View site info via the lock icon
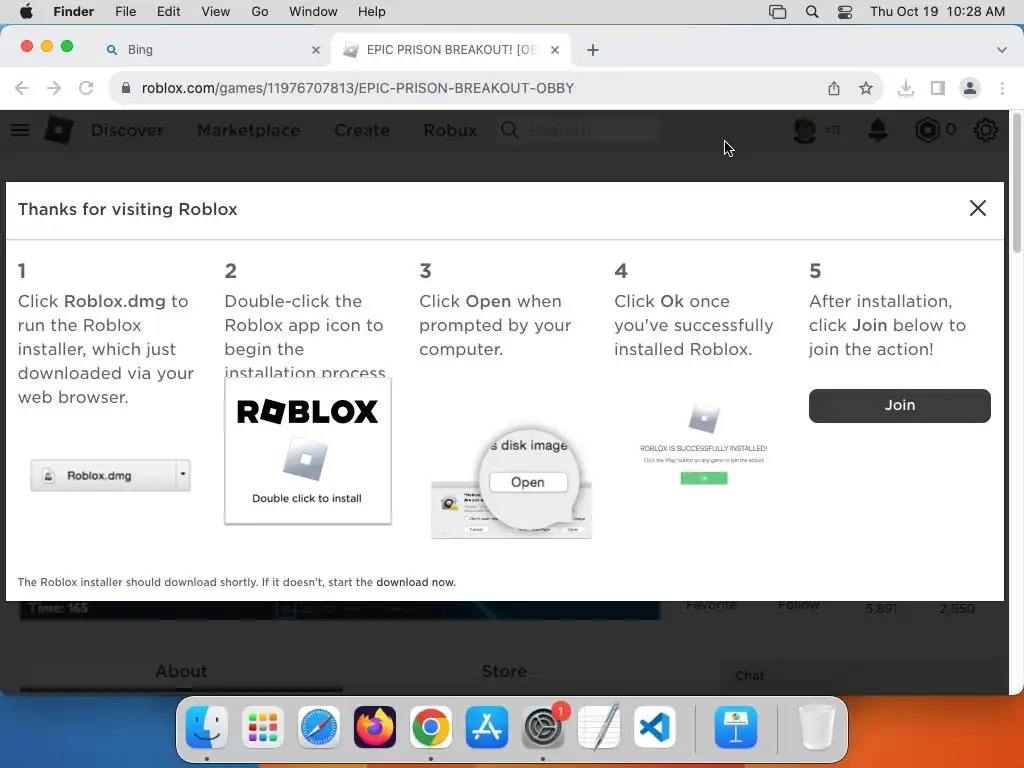Image resolution: width=1024 pixels, height=768 pixels. pos(126,88)
